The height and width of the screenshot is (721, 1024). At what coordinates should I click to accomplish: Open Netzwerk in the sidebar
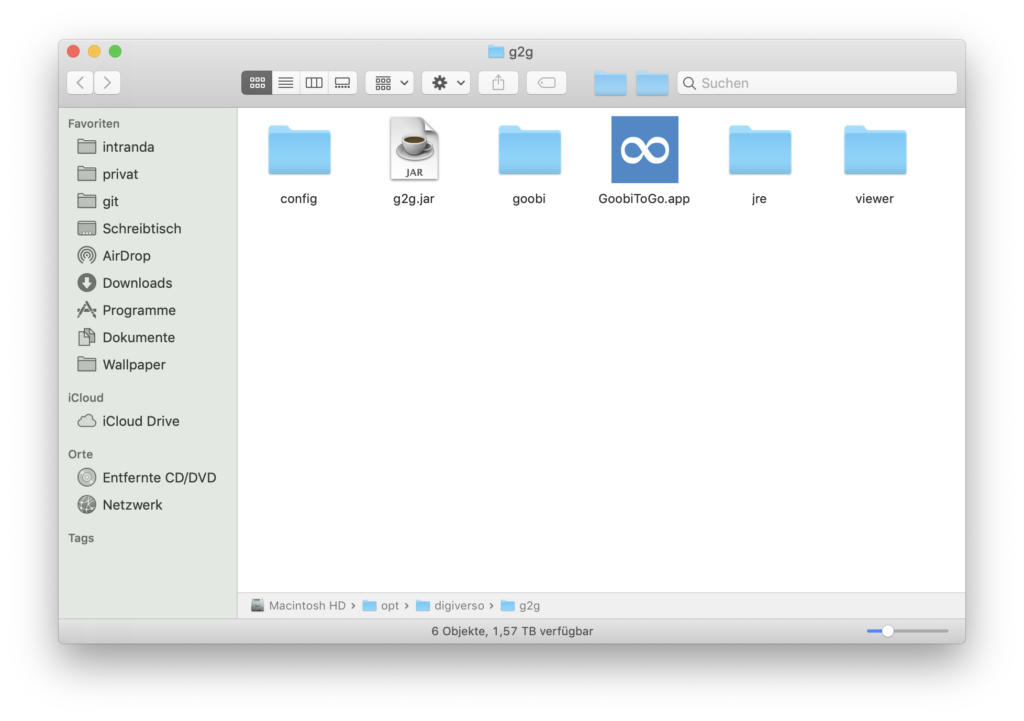click(x=148, y=505)
